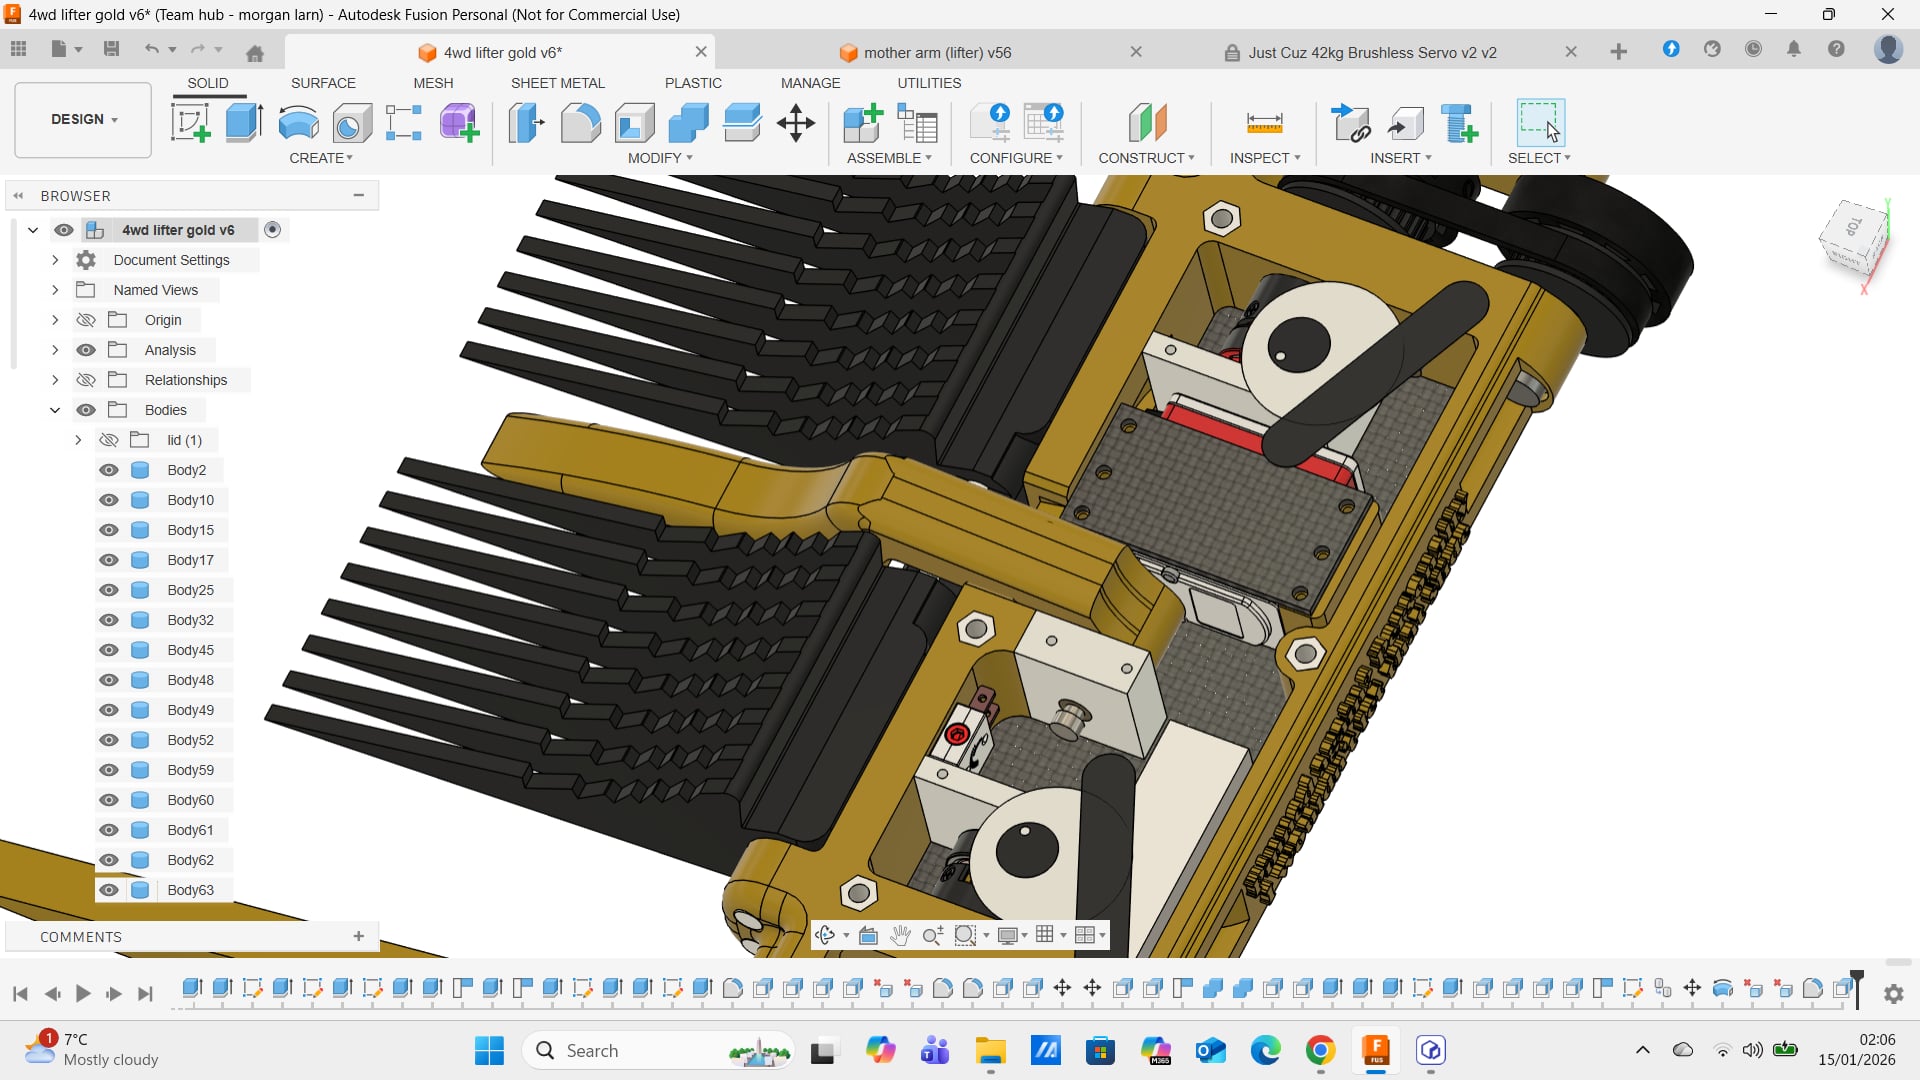Open the mother arm (lifter) v56 document tab
The width and height of the screenshot is (1920, 1080).
[x=937, y=52]
